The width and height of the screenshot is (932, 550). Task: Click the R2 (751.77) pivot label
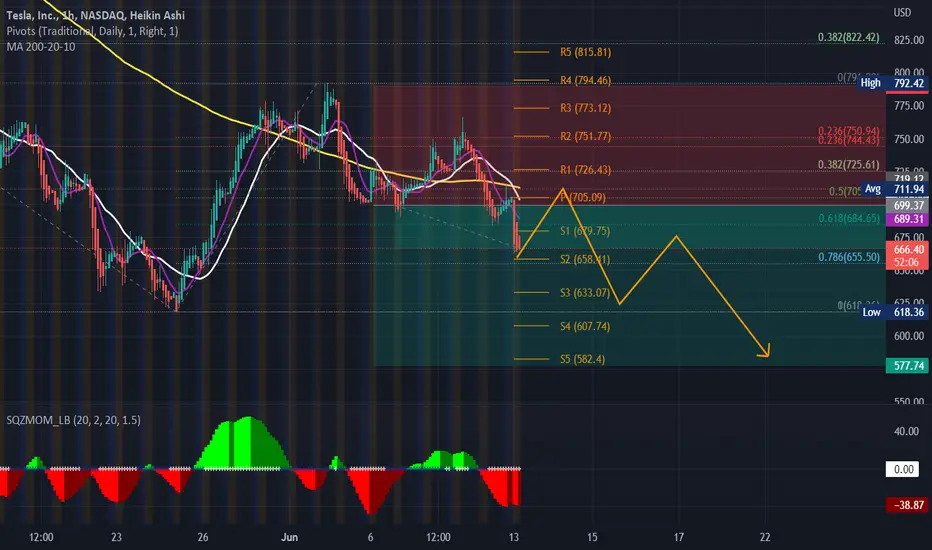[x=585, y=137]
